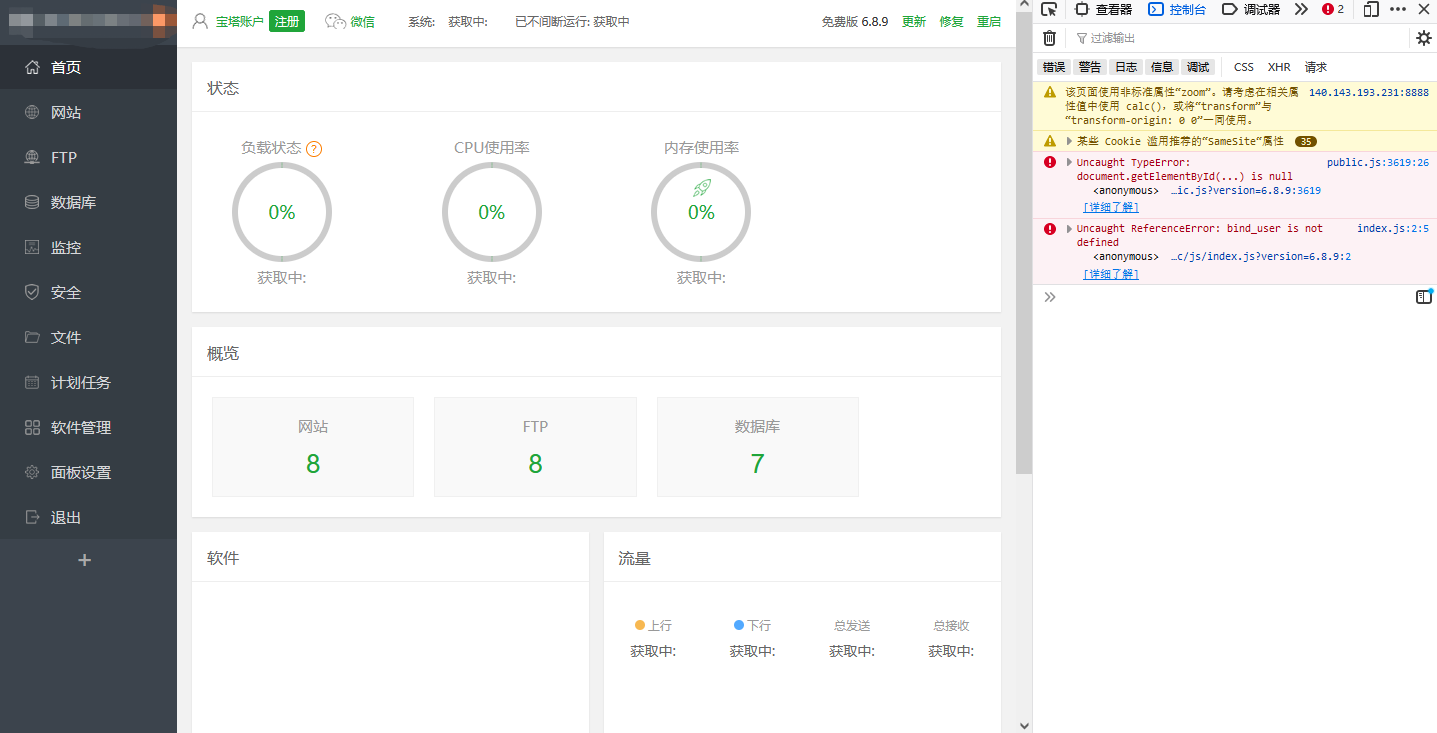Viewport: 1437px width, 733px height.
Task: Toggle the 日志 logs filter
Action: point(1126,67)
